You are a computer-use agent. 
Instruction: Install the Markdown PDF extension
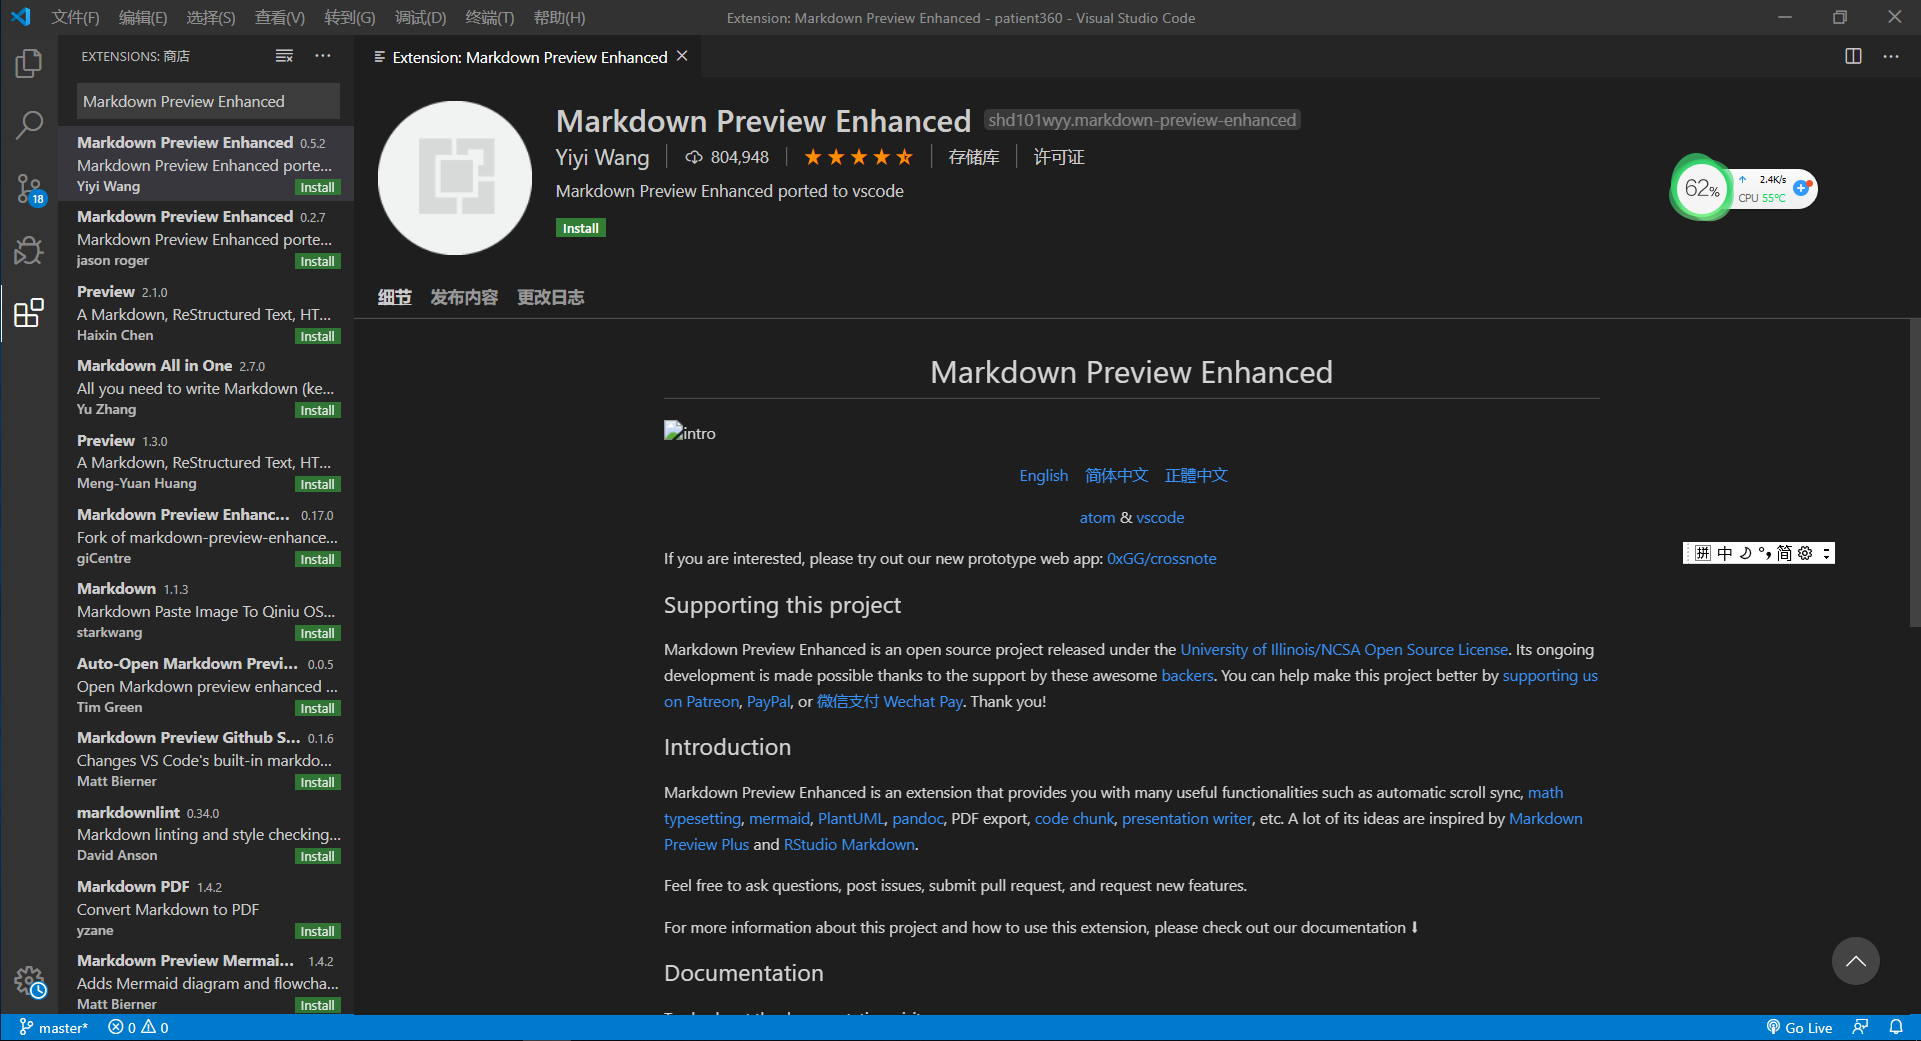pos(317,931)
